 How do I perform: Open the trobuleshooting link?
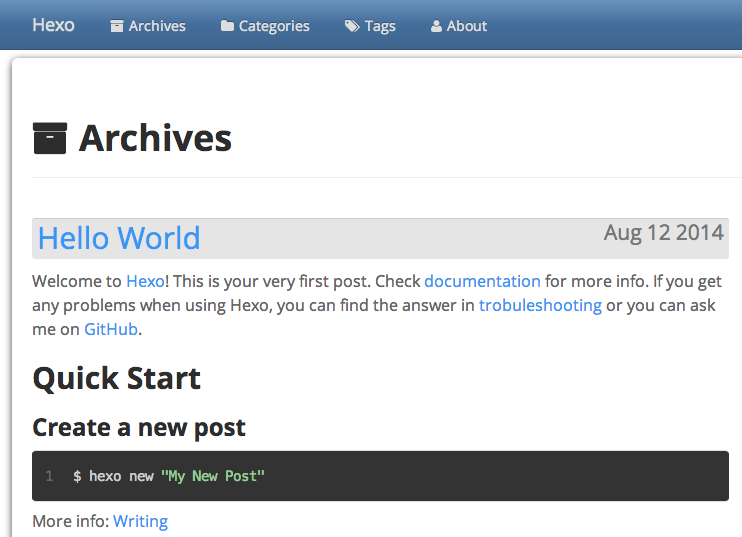[x=540, y=306]
